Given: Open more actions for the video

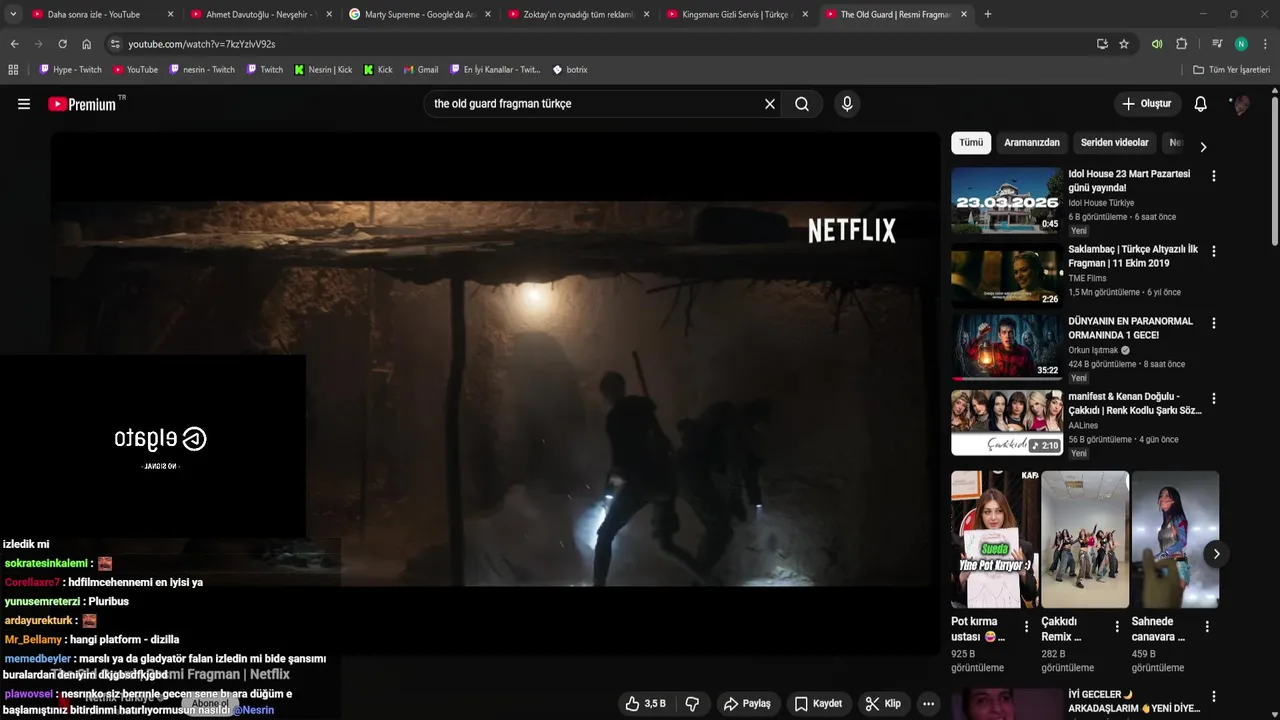Looking at the screenshot, I should click(x=929, y=704).
